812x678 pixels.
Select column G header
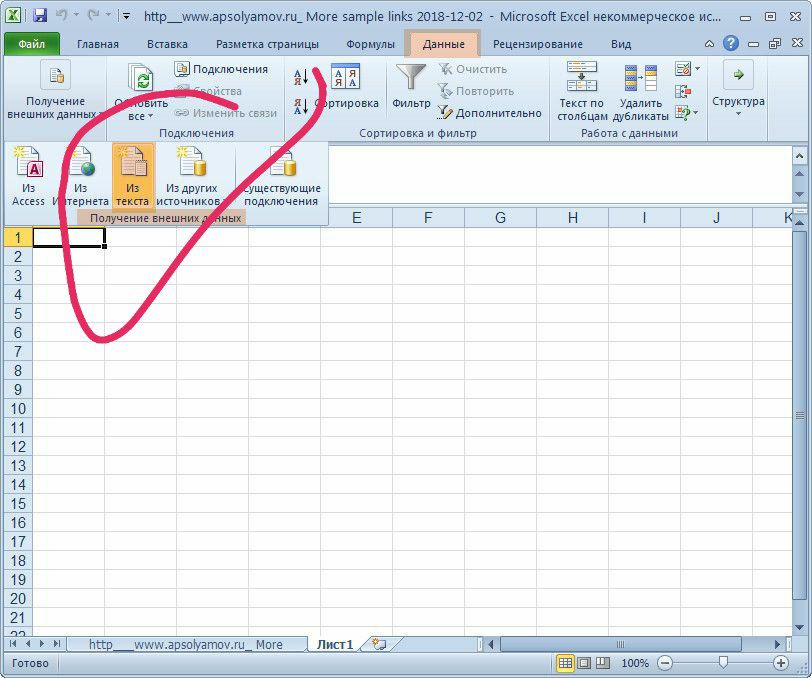500,218
